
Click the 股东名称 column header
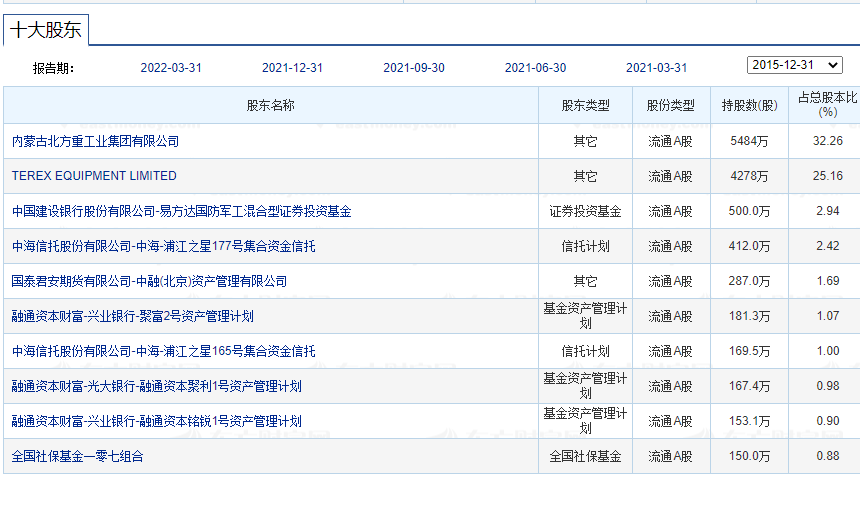270,105
